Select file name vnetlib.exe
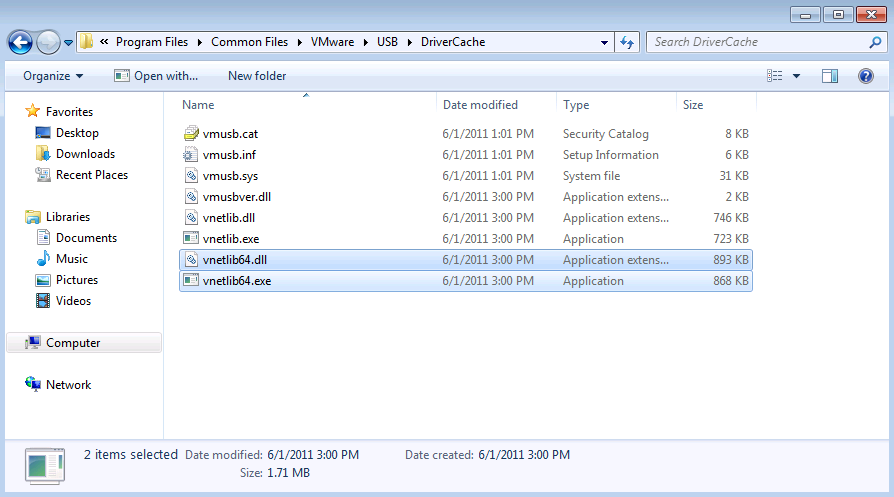The height and width of the screenshot is (497, 894). (x=231, y=239)
